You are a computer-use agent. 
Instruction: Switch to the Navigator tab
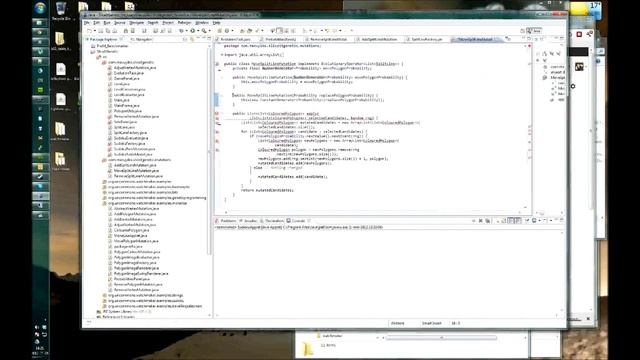[x=141, y=39]
